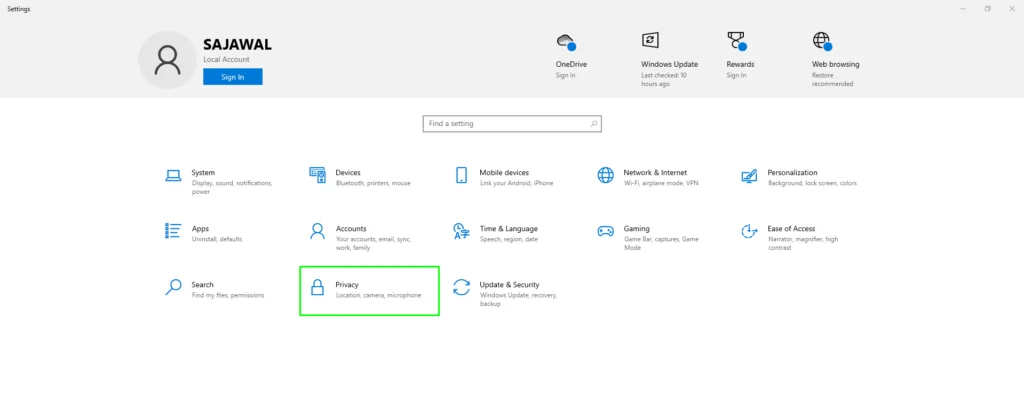Click OneDrive 'Sign In' status text

point(566,76)
